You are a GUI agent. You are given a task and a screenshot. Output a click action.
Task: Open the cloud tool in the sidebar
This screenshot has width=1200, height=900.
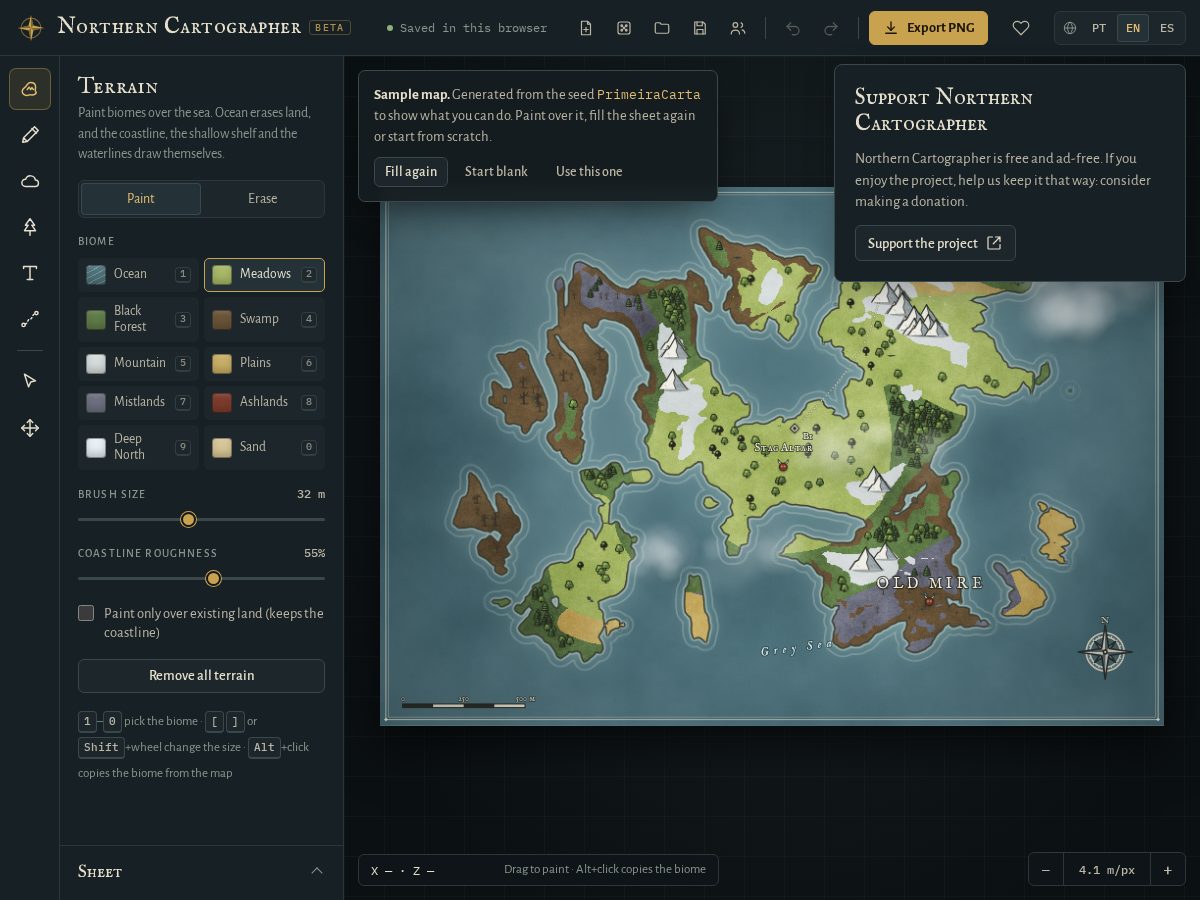[30, 181]
